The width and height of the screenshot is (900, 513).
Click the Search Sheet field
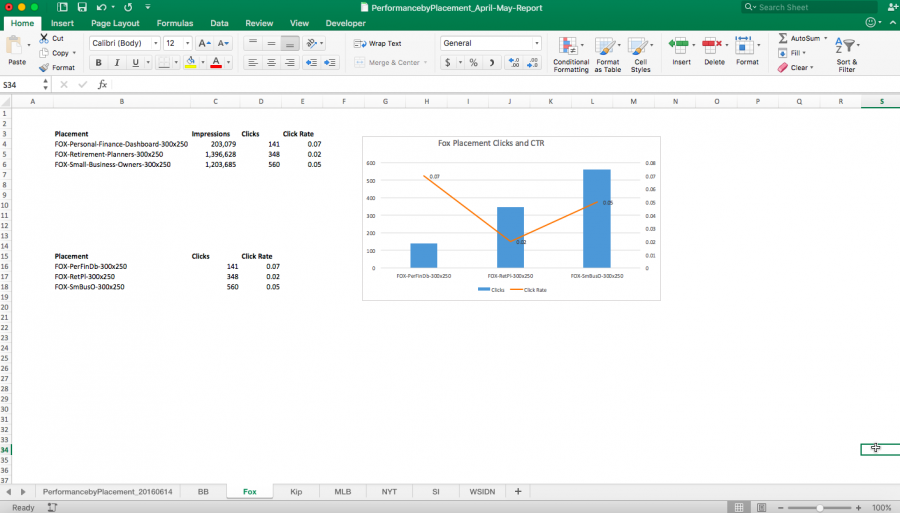click(809, 7)
